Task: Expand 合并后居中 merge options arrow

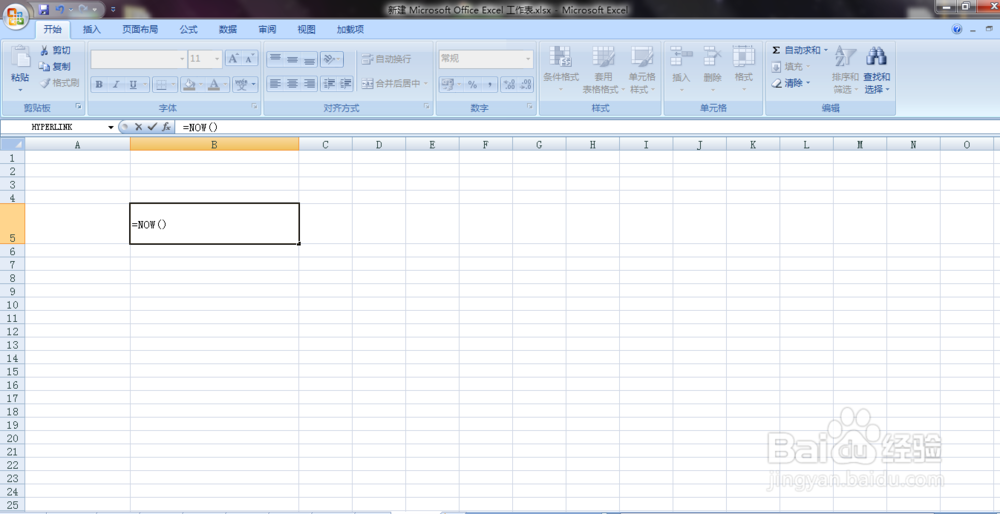Action: click(425, 84)
